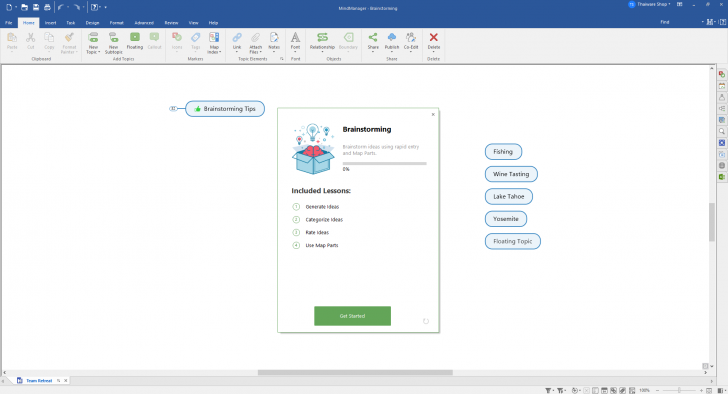Print the map with the printer icon

point(47,7)
